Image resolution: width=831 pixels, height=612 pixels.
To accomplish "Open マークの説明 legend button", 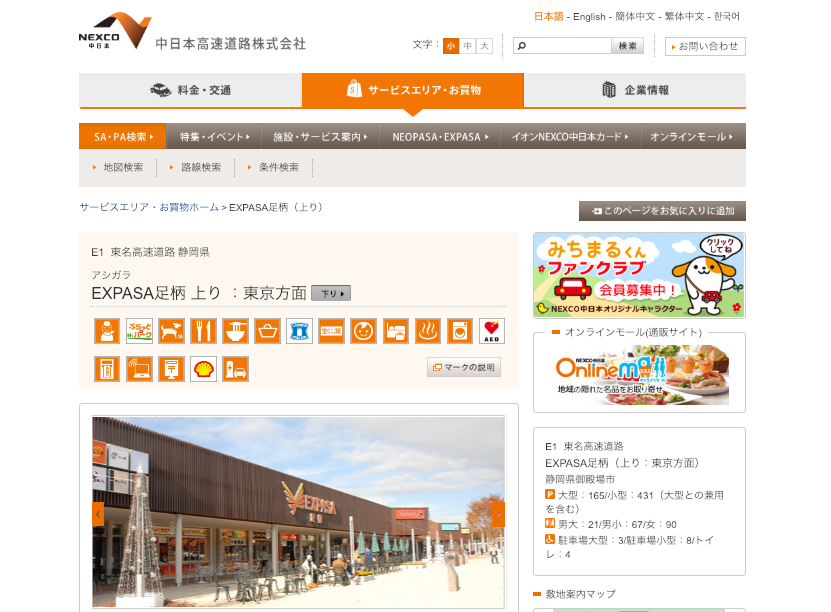I will coord(464,367).
